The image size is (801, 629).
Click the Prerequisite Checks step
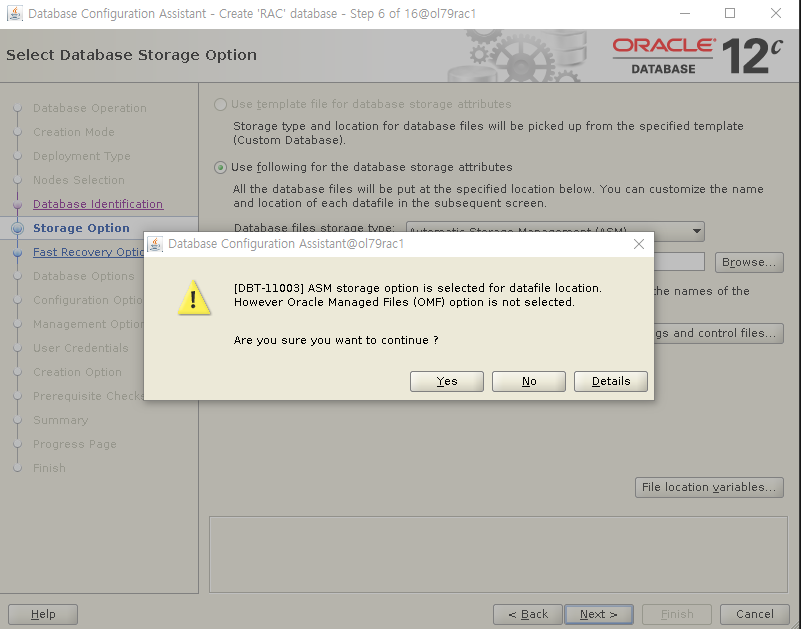point(88,397)
